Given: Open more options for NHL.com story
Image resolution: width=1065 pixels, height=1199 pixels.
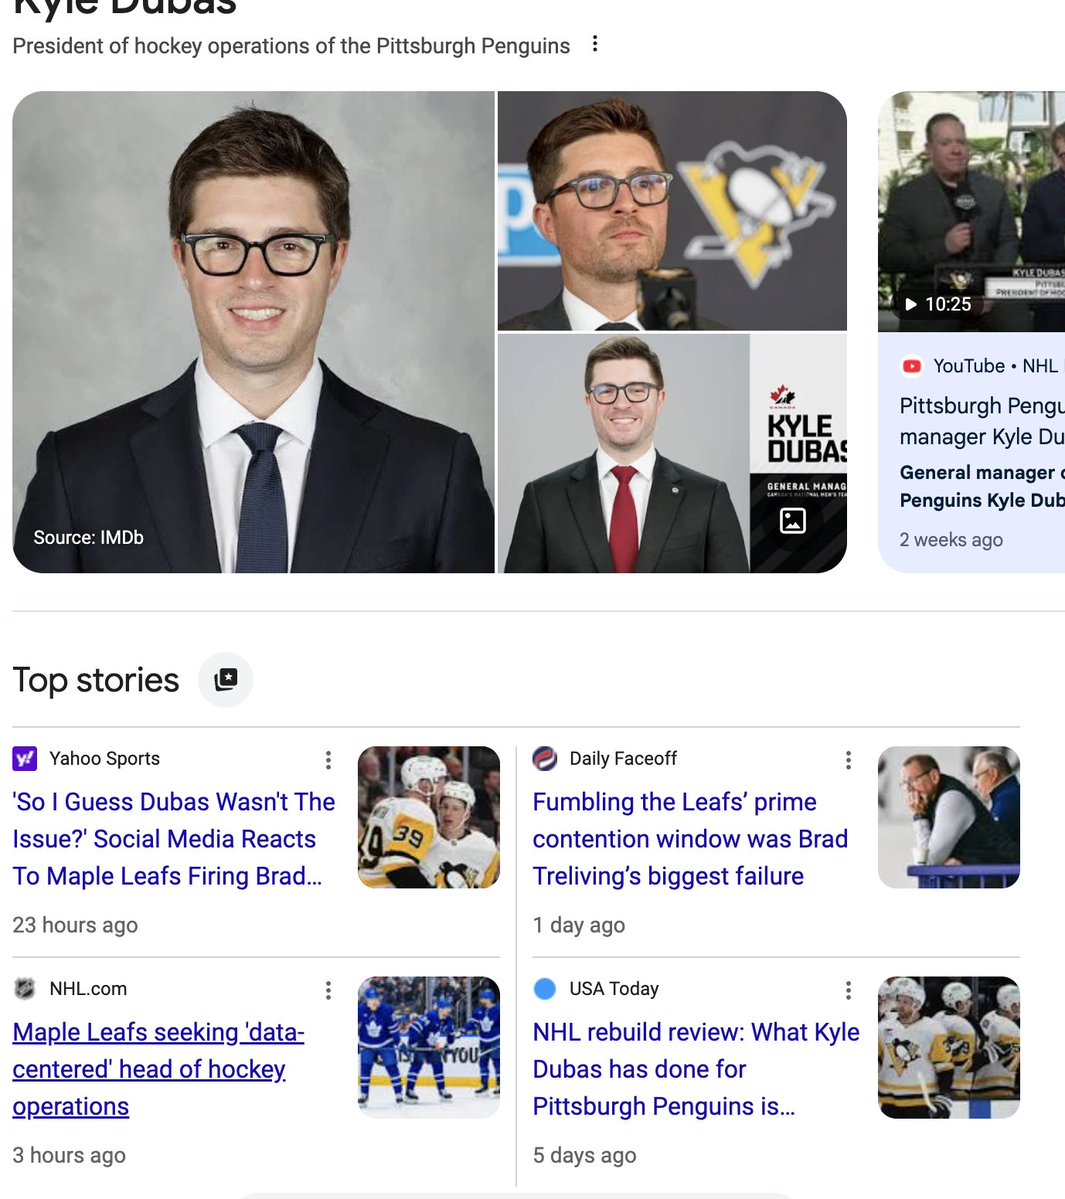Looking at the screenshot, I should pos(328,990).
